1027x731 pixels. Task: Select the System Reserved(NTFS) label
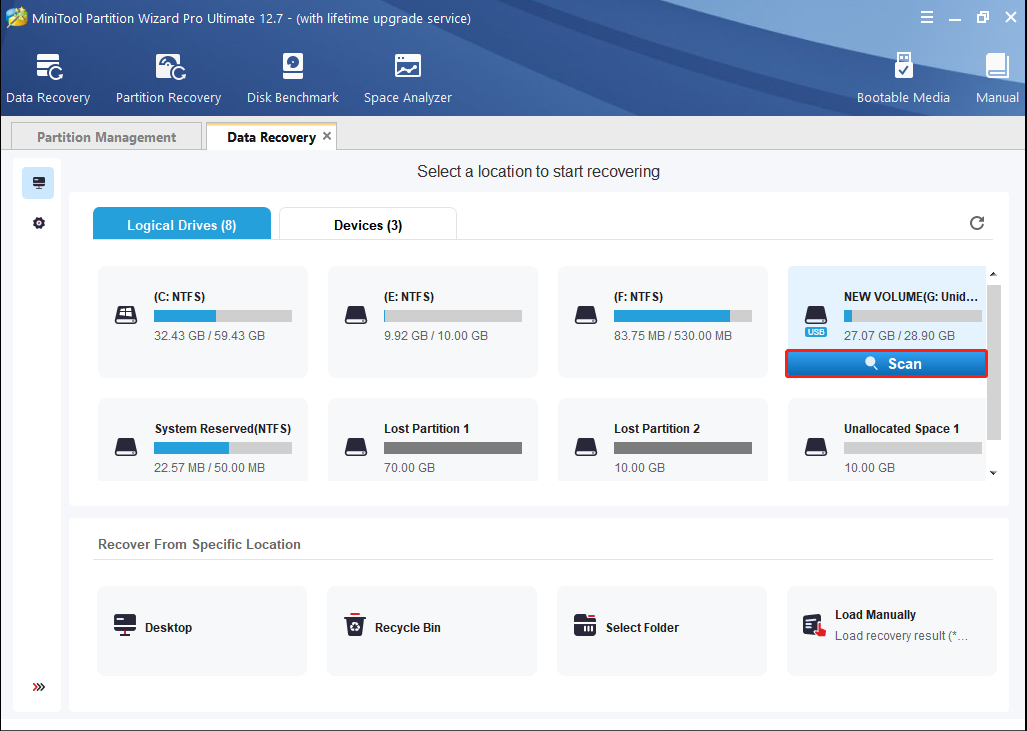click(x=223, y=429)
